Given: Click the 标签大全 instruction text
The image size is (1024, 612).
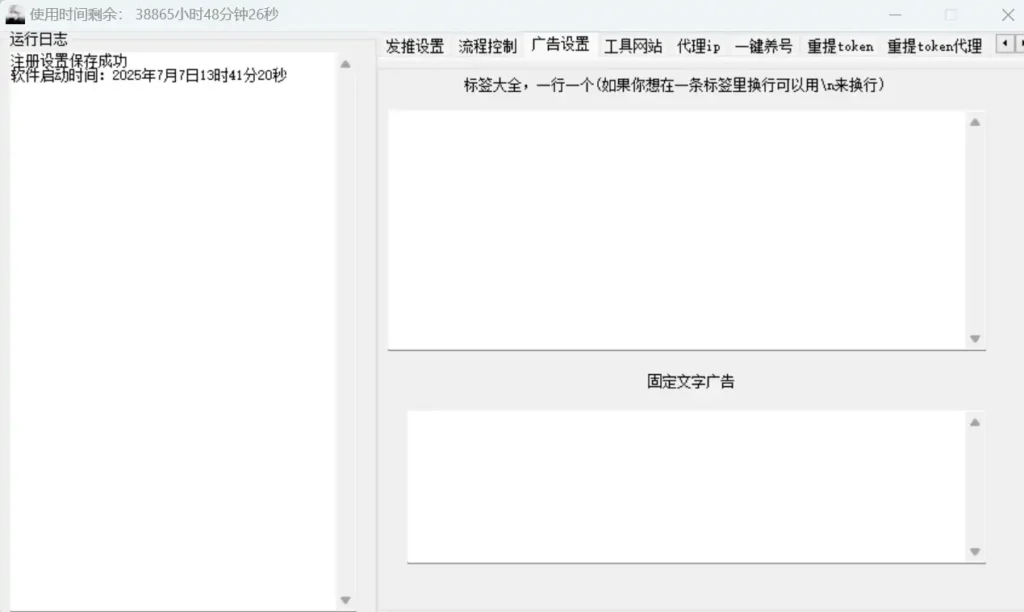Looking at the screenshot, I should click(675, 86).
